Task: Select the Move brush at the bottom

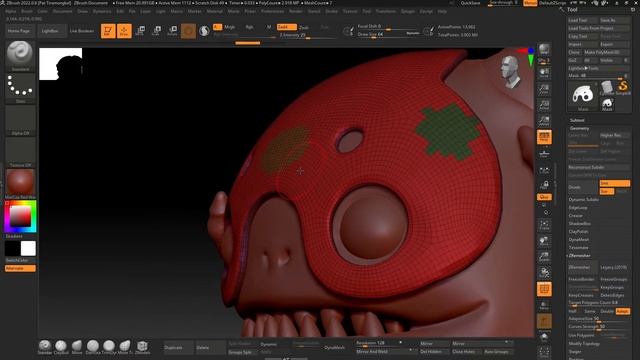Action: (x=77, y=347)
